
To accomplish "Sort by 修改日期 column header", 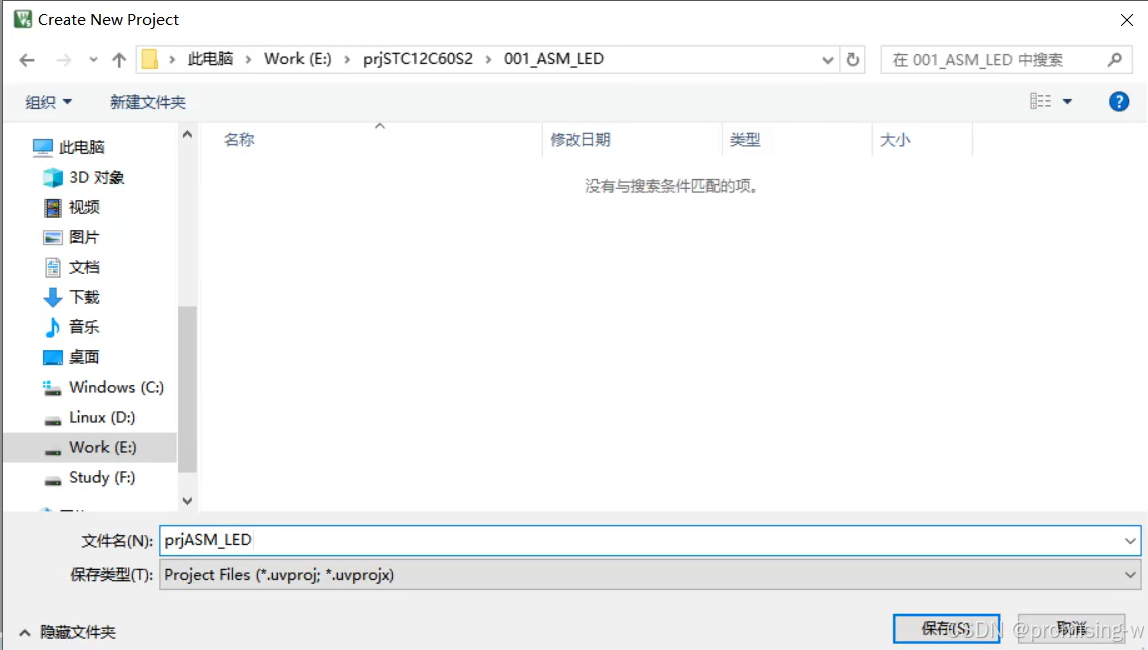I will tap(581, 140).
